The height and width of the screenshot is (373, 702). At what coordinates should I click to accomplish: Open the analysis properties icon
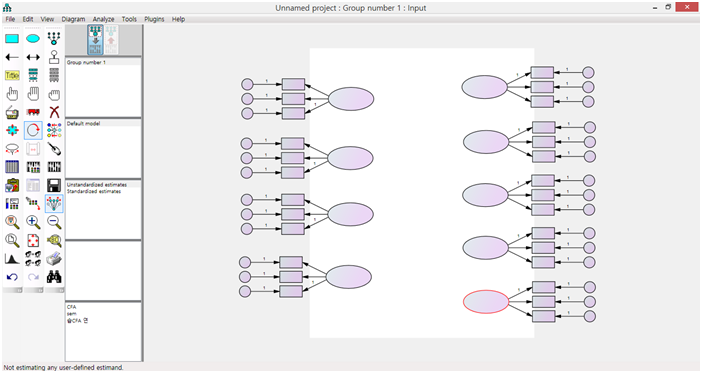coord(33,167)
